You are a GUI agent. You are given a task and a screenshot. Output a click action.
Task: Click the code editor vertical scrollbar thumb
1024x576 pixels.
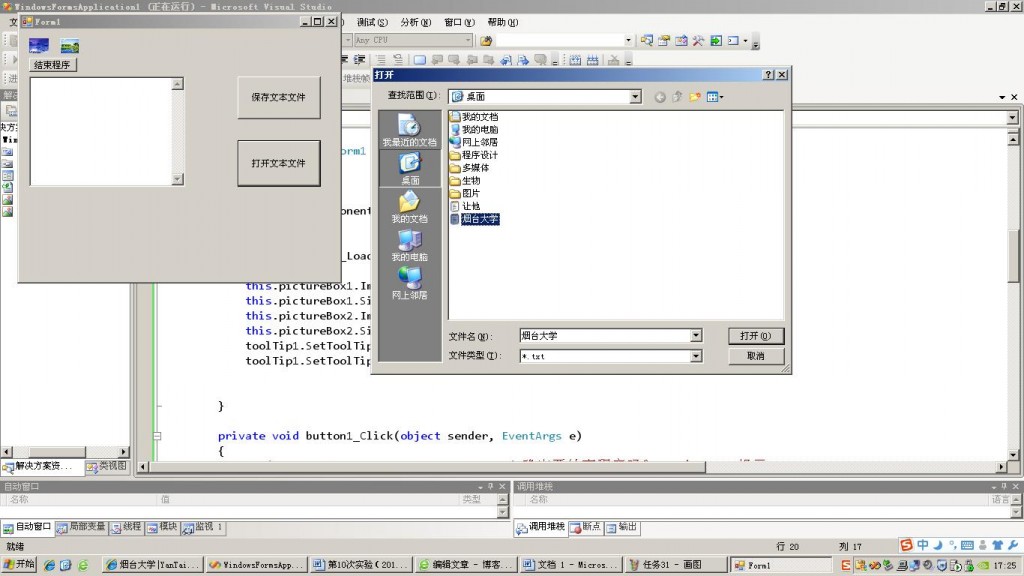pos(1013,256)
